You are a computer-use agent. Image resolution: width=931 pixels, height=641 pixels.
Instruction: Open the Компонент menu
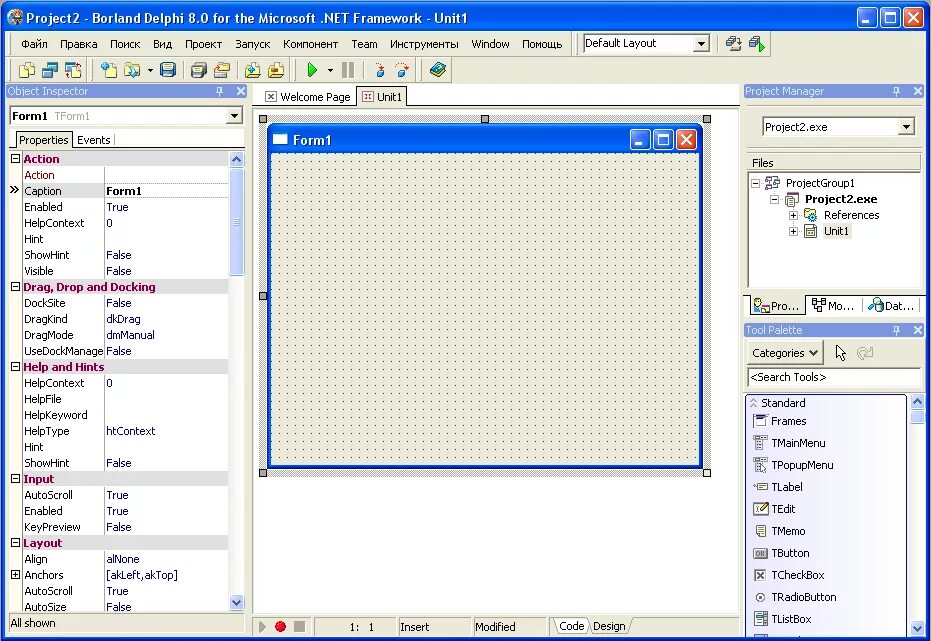pos(311,44)
